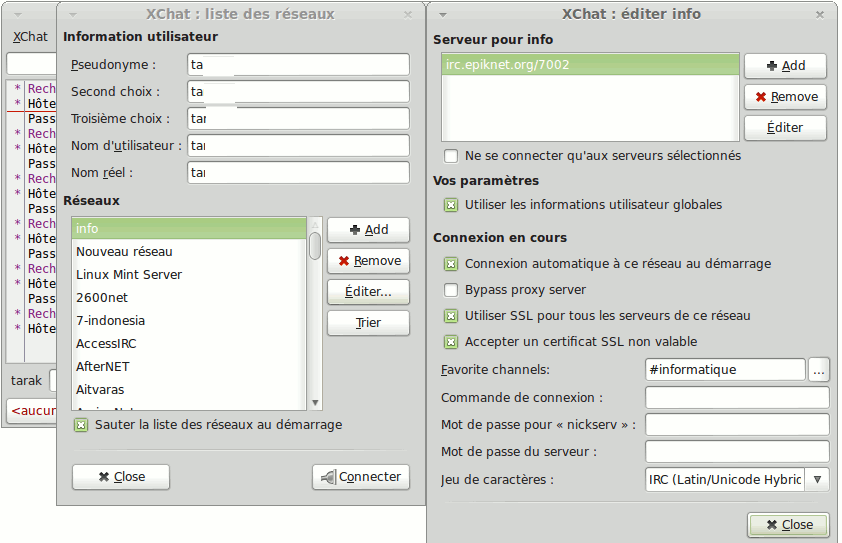The width and height of the screenshot is (842, 543).
Task: Edit Jeu de caractères combo box text
Action: pyautogui.click(x=725, y=480)
